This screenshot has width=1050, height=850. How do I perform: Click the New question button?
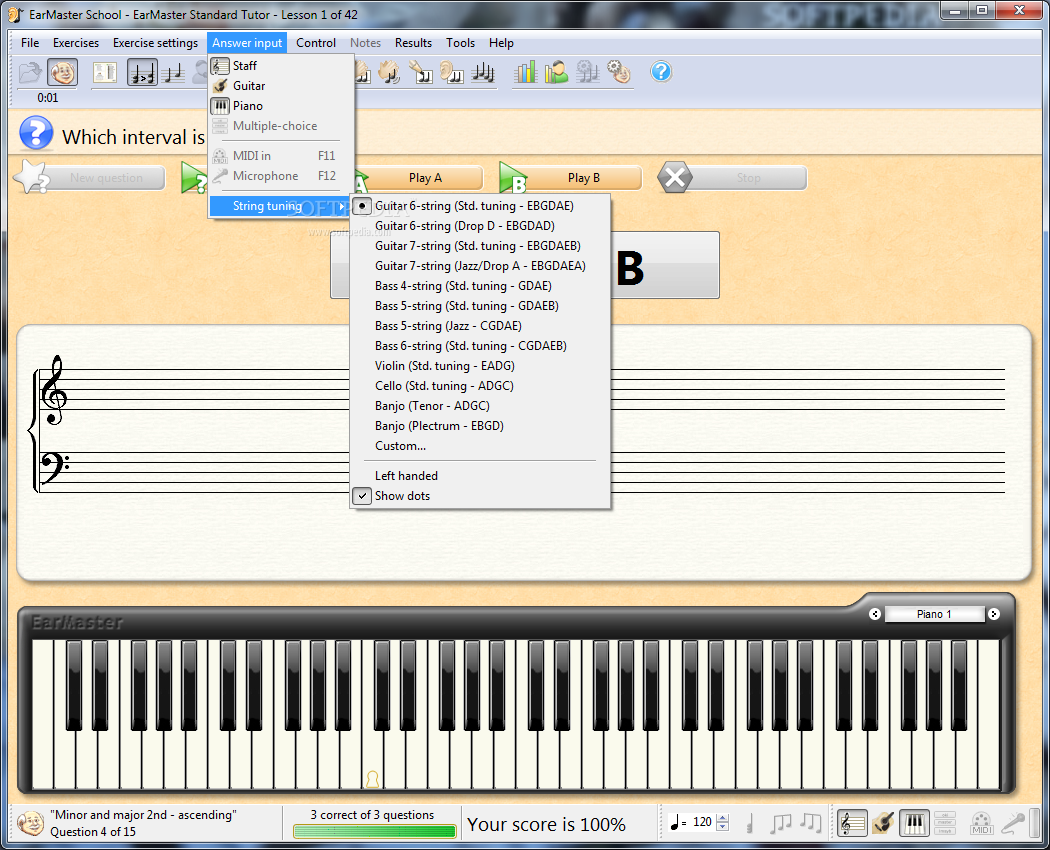pyautogui.click(x=90, y=178)
